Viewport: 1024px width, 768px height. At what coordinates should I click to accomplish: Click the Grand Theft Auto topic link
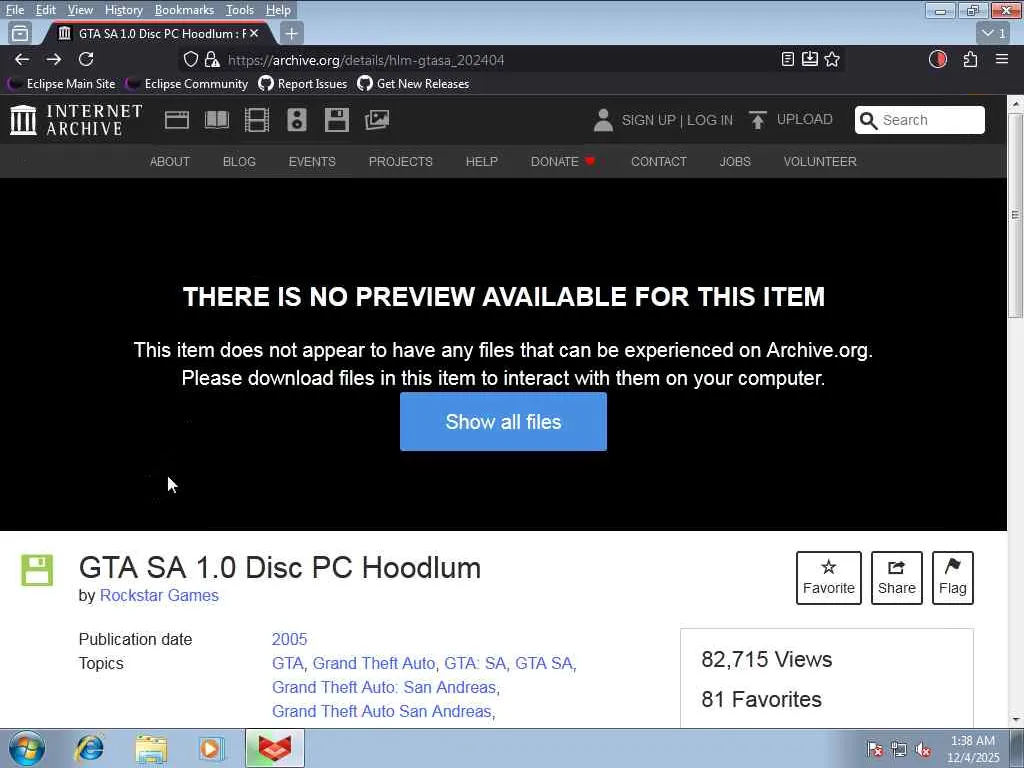[374, 663]
